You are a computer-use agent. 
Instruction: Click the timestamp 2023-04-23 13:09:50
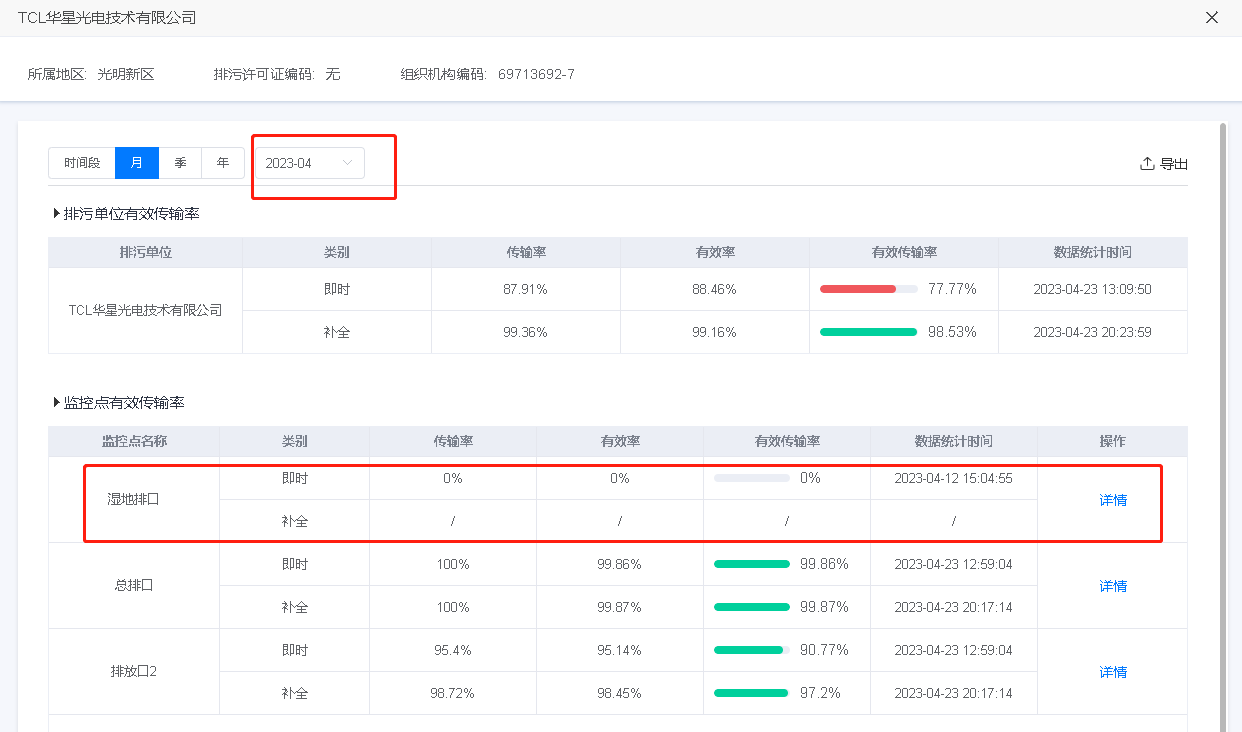point(1092,289)
